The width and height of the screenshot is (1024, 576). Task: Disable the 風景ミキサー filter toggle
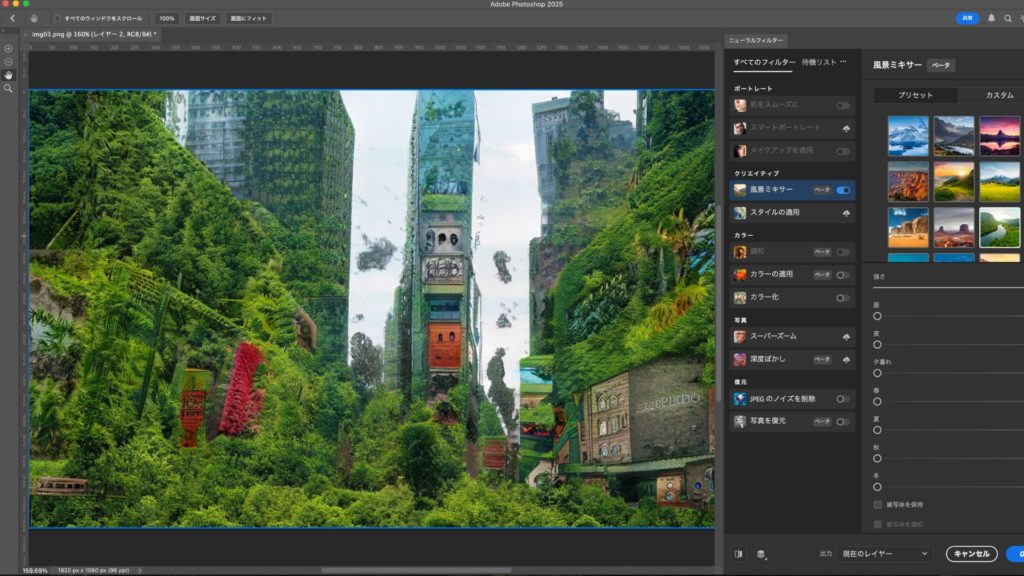pos(843,189)
